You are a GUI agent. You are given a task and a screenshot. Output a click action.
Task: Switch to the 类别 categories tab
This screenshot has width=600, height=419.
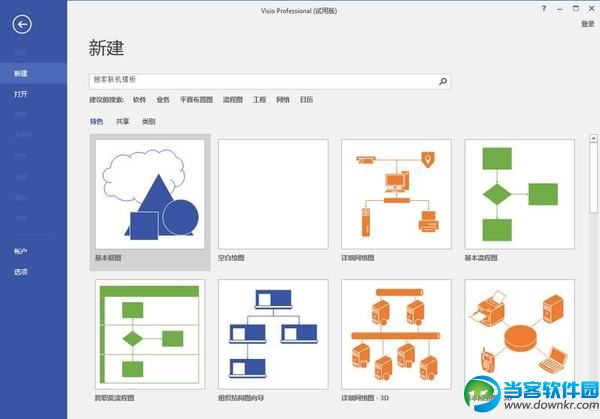click(x=148, y=122)
